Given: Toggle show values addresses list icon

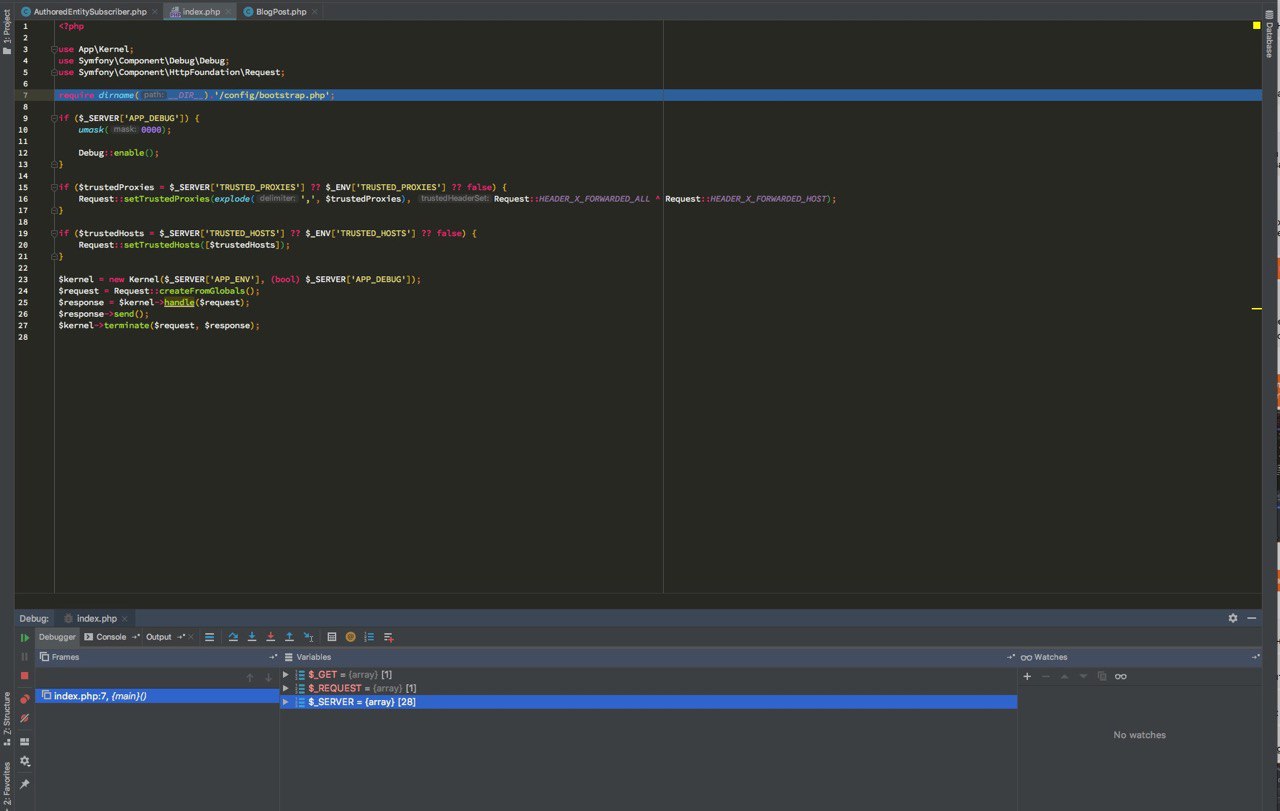Looking at the screenshot, I should 369,637.
